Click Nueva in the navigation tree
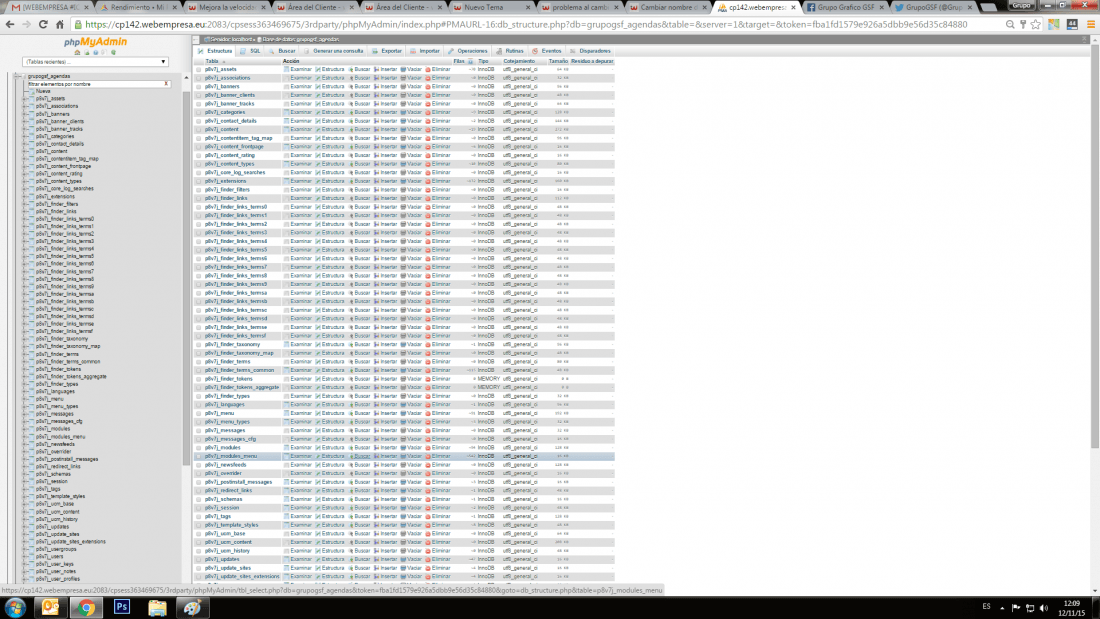1100x619 pixels. (x=43, y=91)
